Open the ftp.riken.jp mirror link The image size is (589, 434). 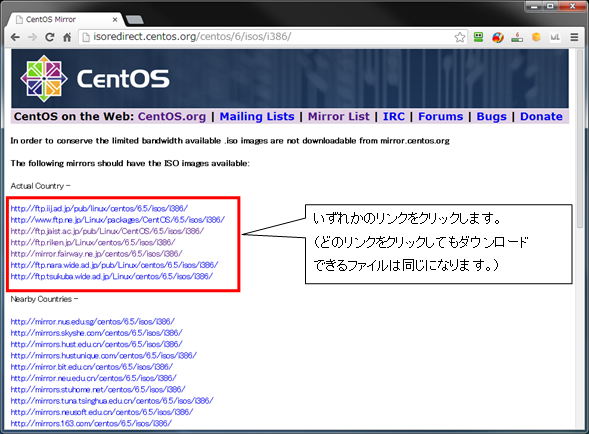click(x=93, y=242)
